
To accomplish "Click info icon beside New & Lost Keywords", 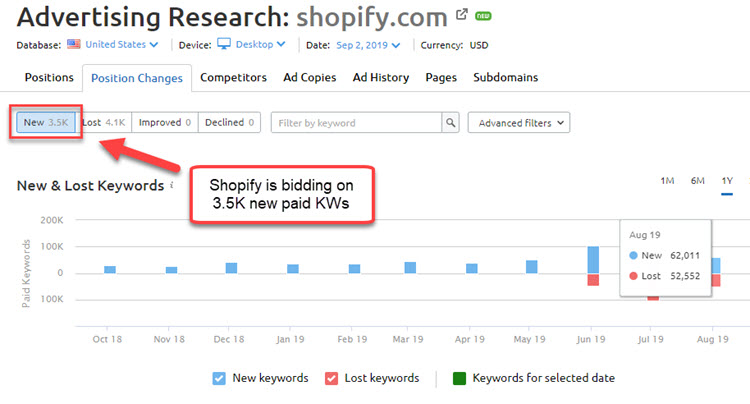I will 171,185.
